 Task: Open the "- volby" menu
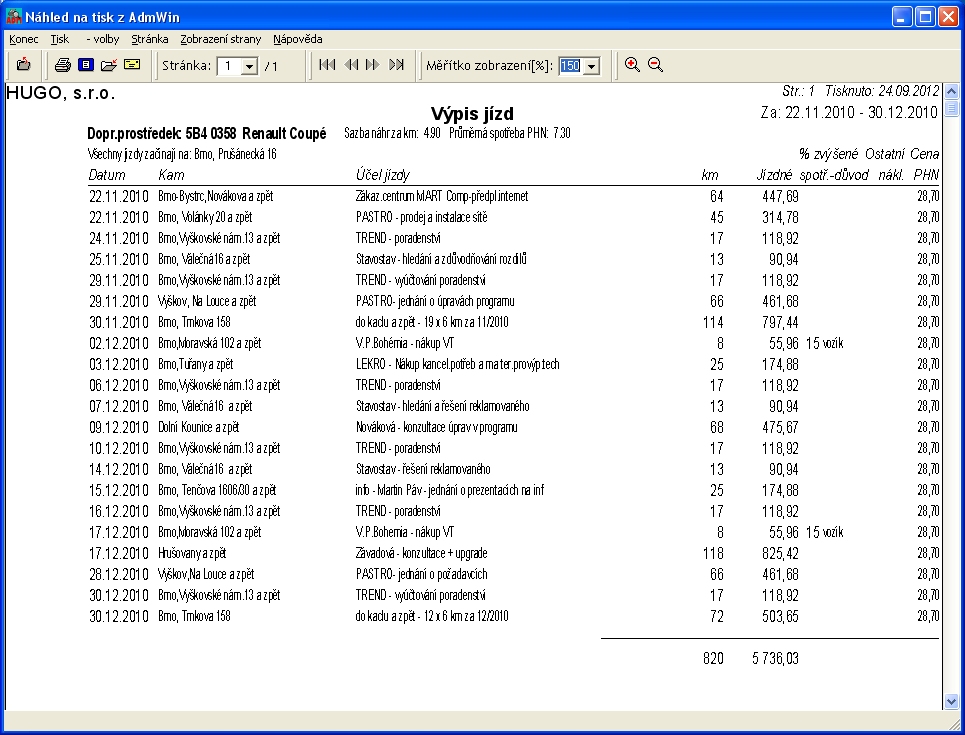coord(103,39)
